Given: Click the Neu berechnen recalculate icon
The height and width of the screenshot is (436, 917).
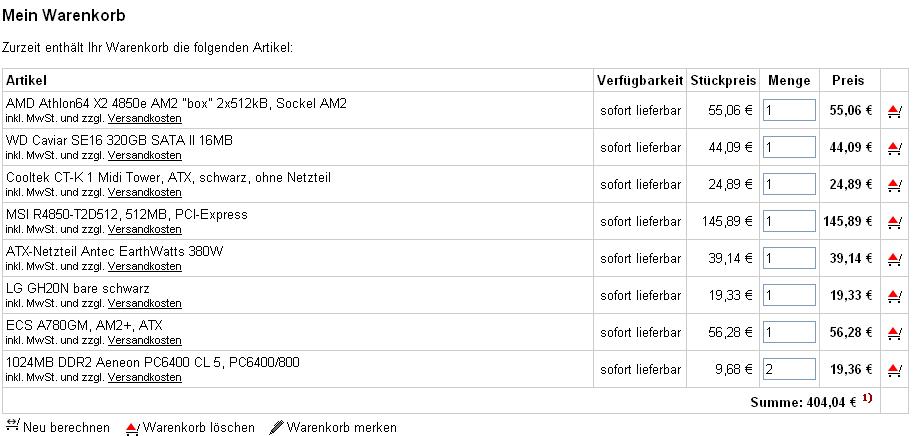Looking at the screenshot, I should (x=12, y=425).
